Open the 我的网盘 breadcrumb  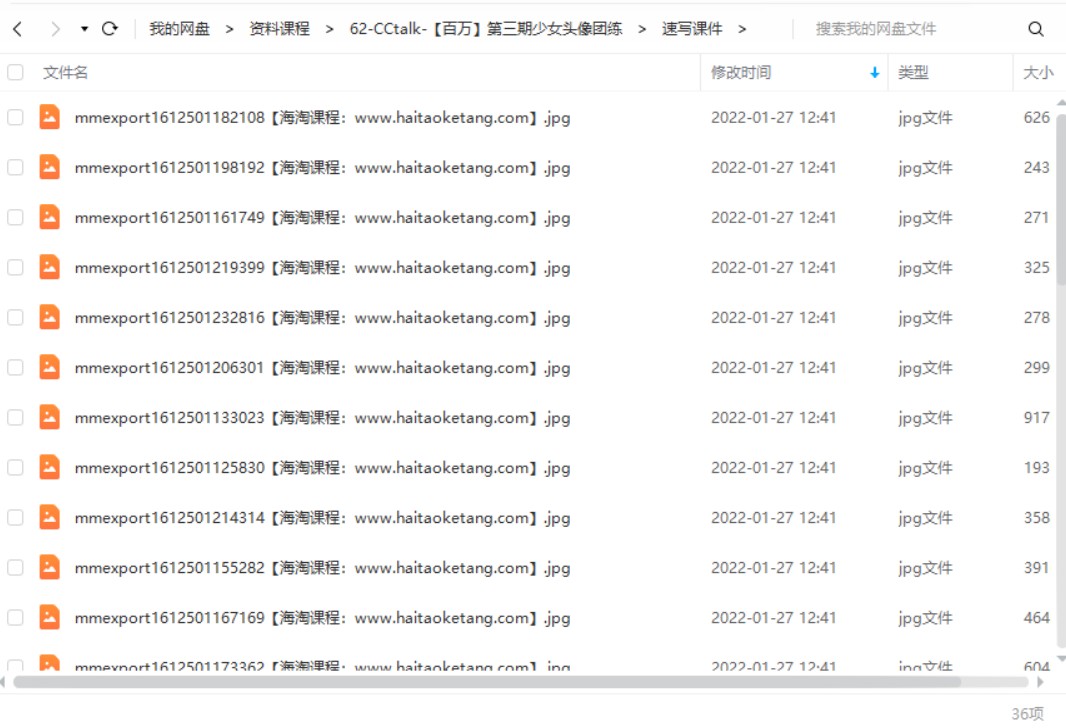pos(179,29)
